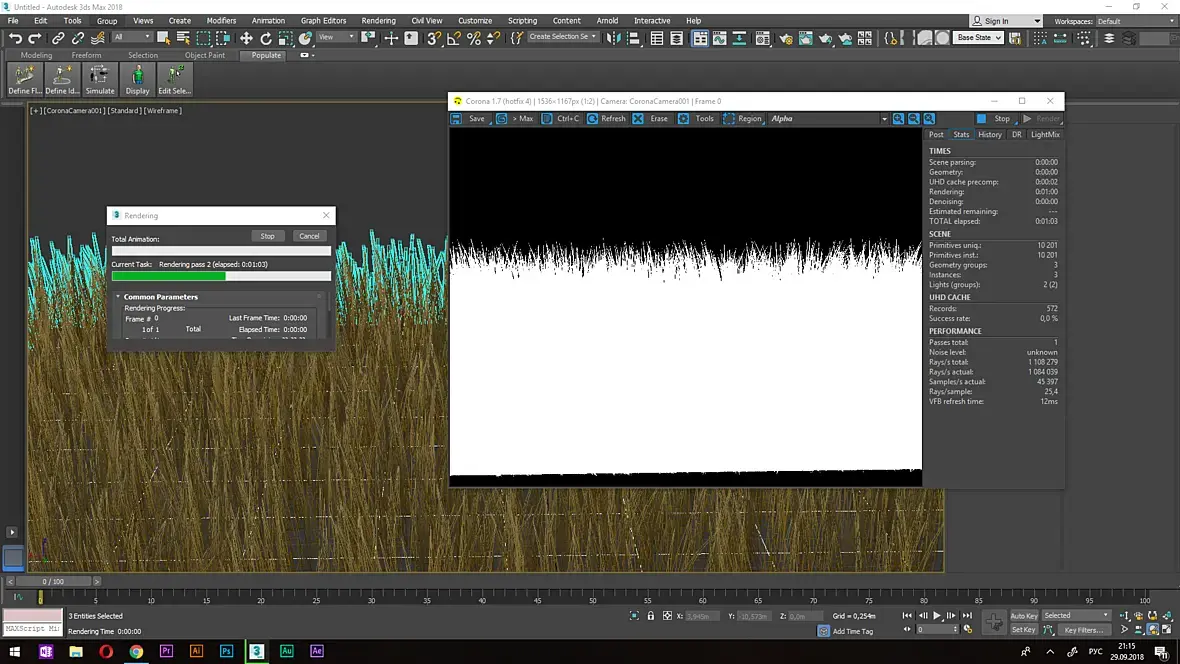Collapse the Common Parameters rollout
Screen dimensions: 1180x664
160,297
